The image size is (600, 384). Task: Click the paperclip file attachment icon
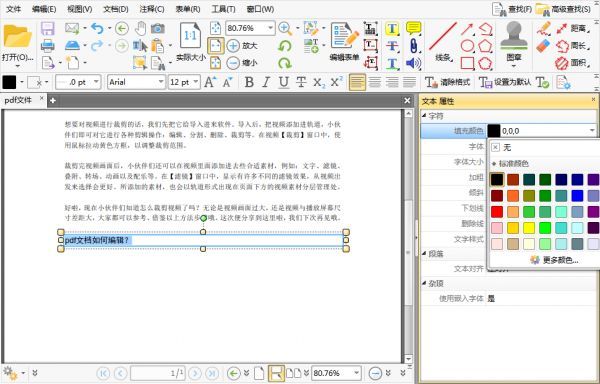414,46
